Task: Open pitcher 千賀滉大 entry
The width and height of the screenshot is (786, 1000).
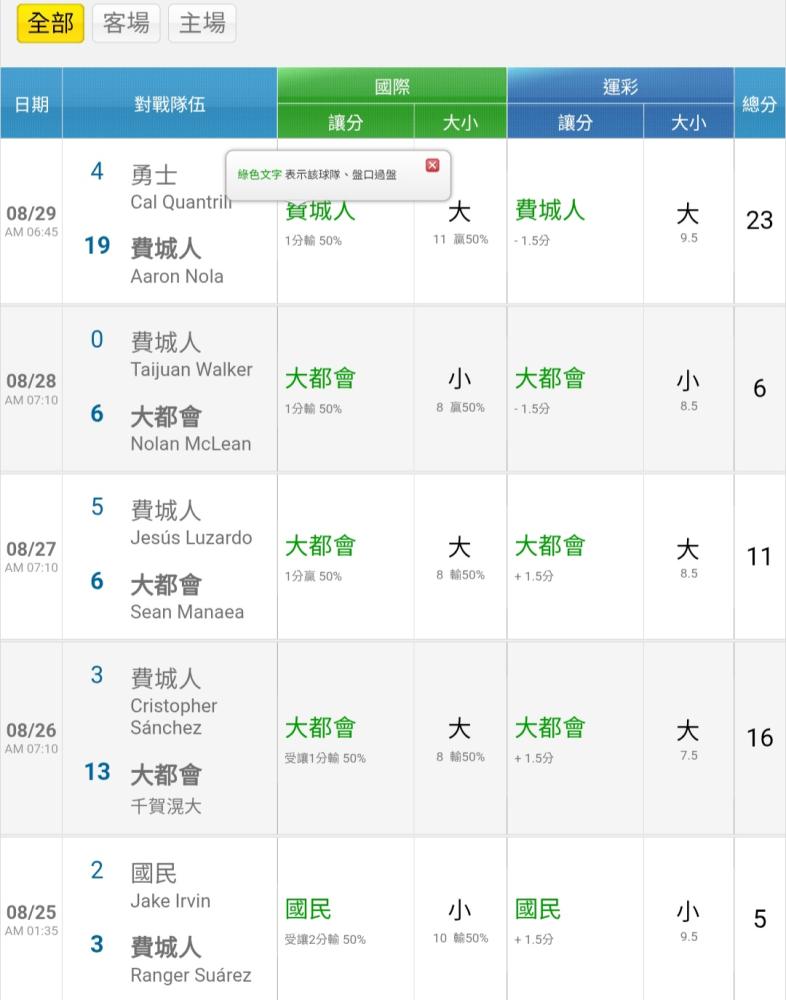Action: pos(165,806)
